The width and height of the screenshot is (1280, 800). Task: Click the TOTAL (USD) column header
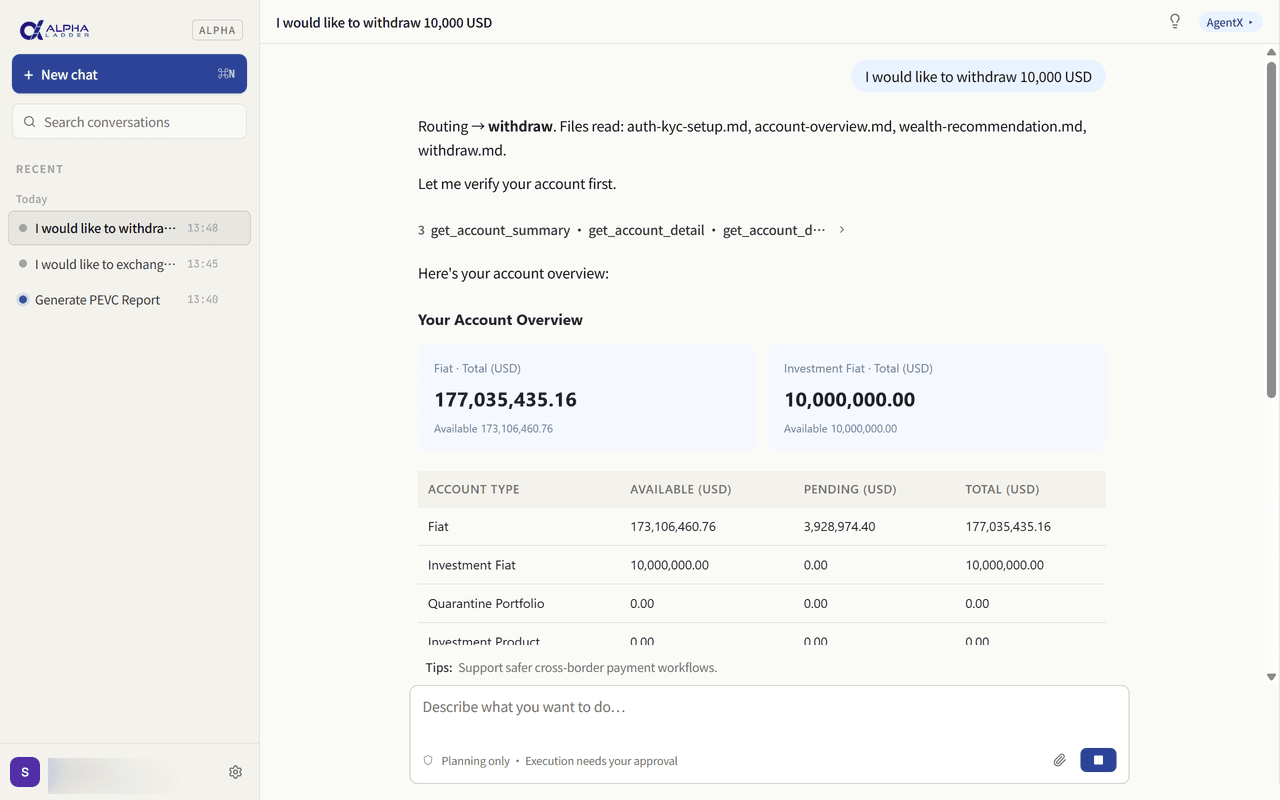1003,489
